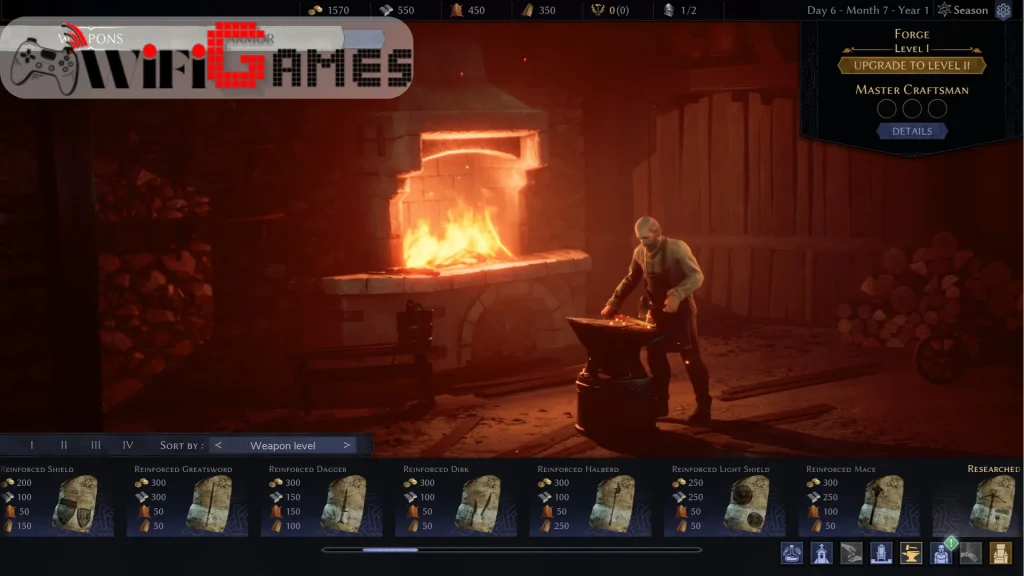Click the Reinforced Mace title text
The image size is (1024, 576).
[840, 469]
